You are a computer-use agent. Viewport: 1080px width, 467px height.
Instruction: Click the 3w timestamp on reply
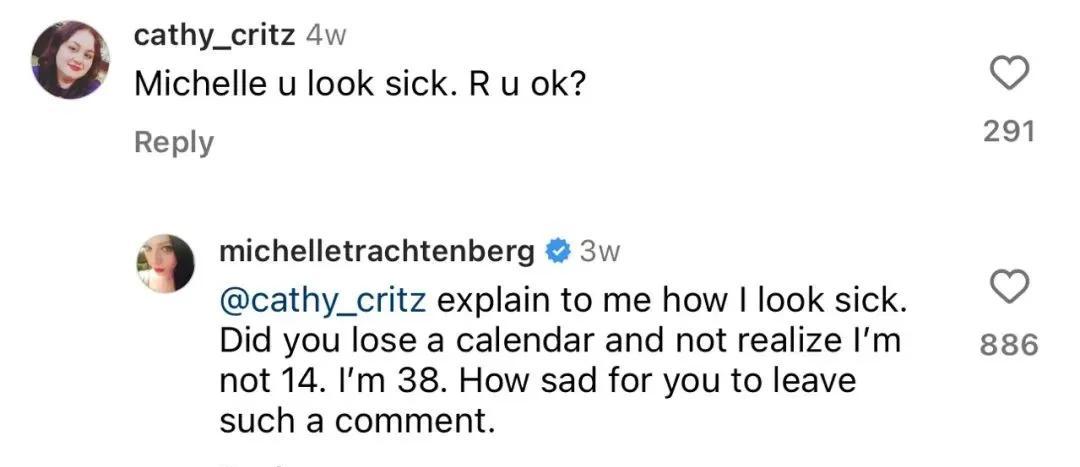(x=600, y=251)
